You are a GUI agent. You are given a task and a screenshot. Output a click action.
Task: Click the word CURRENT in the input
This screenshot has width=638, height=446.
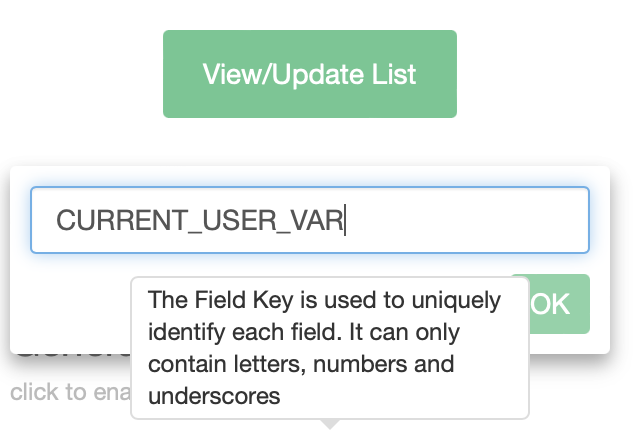tap(104, 221)
